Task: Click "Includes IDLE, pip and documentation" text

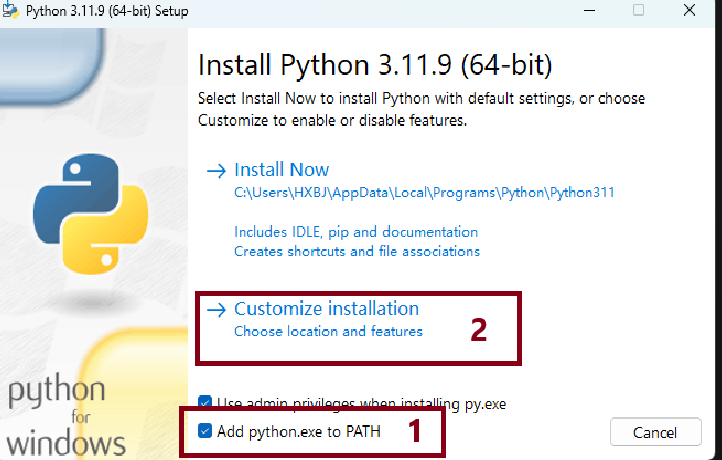Action: 356,232
